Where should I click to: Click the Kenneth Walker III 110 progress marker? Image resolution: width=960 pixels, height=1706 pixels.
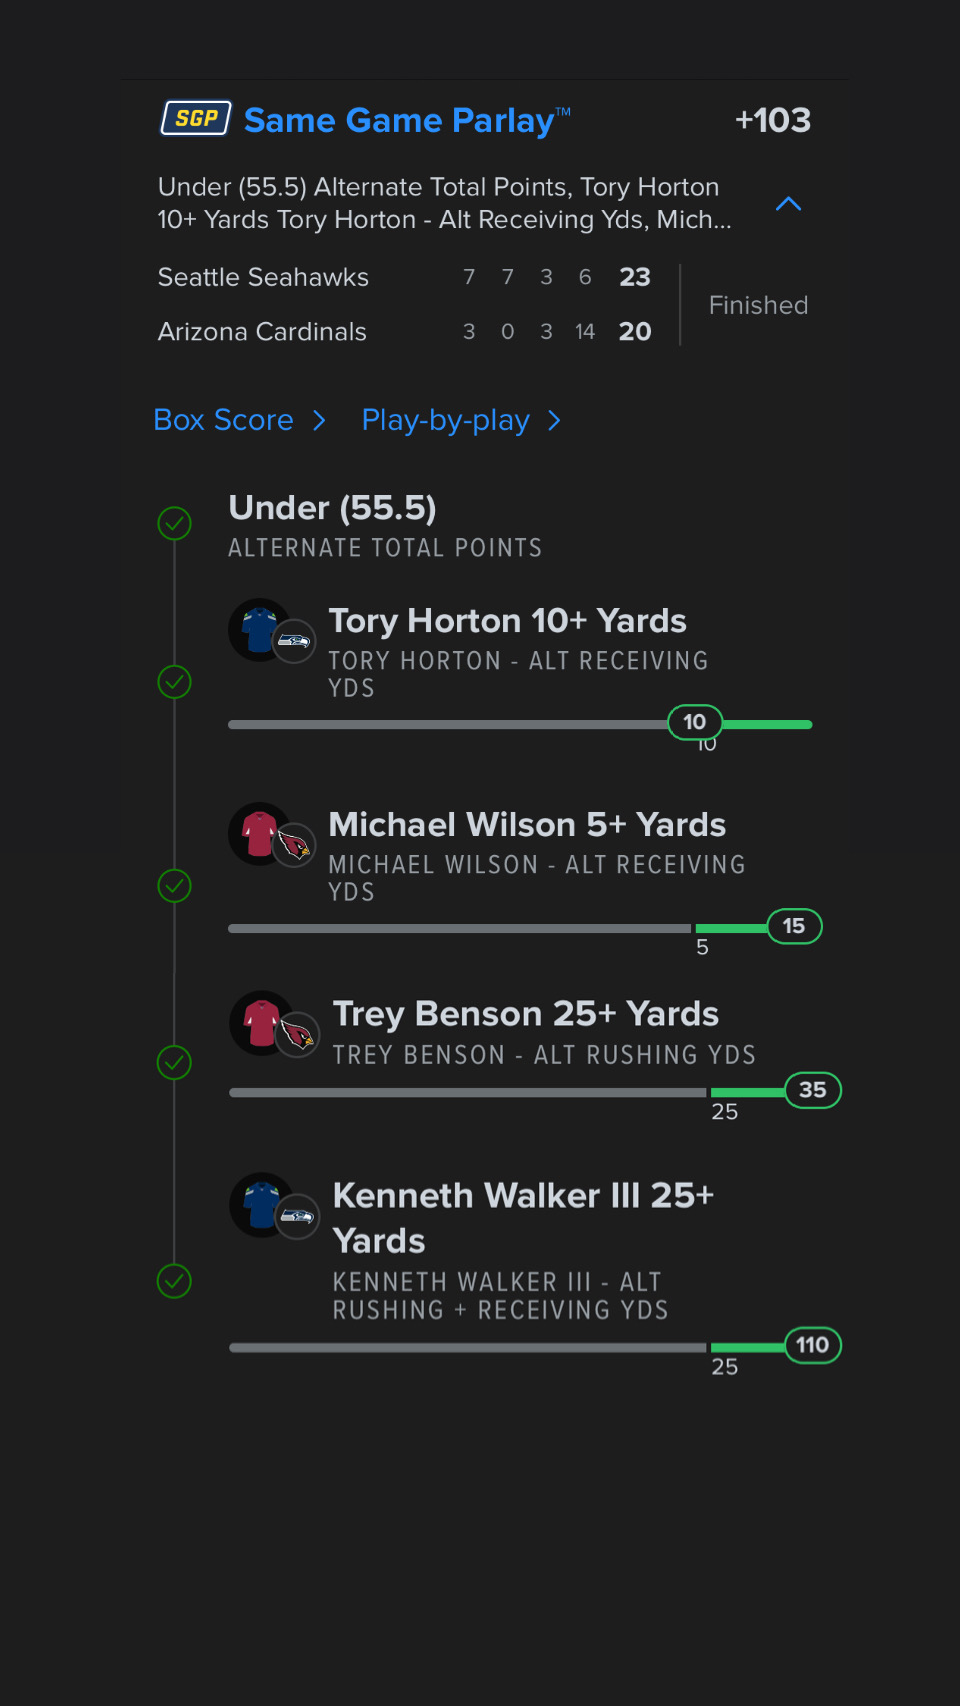[x=813, y=1345]
